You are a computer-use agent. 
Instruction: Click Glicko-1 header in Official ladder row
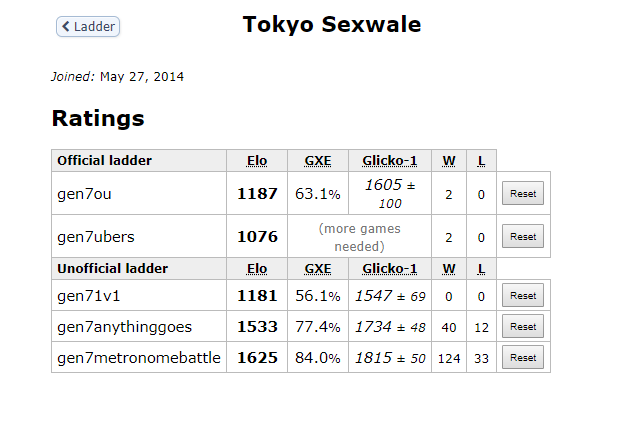[x=390, y=160]
